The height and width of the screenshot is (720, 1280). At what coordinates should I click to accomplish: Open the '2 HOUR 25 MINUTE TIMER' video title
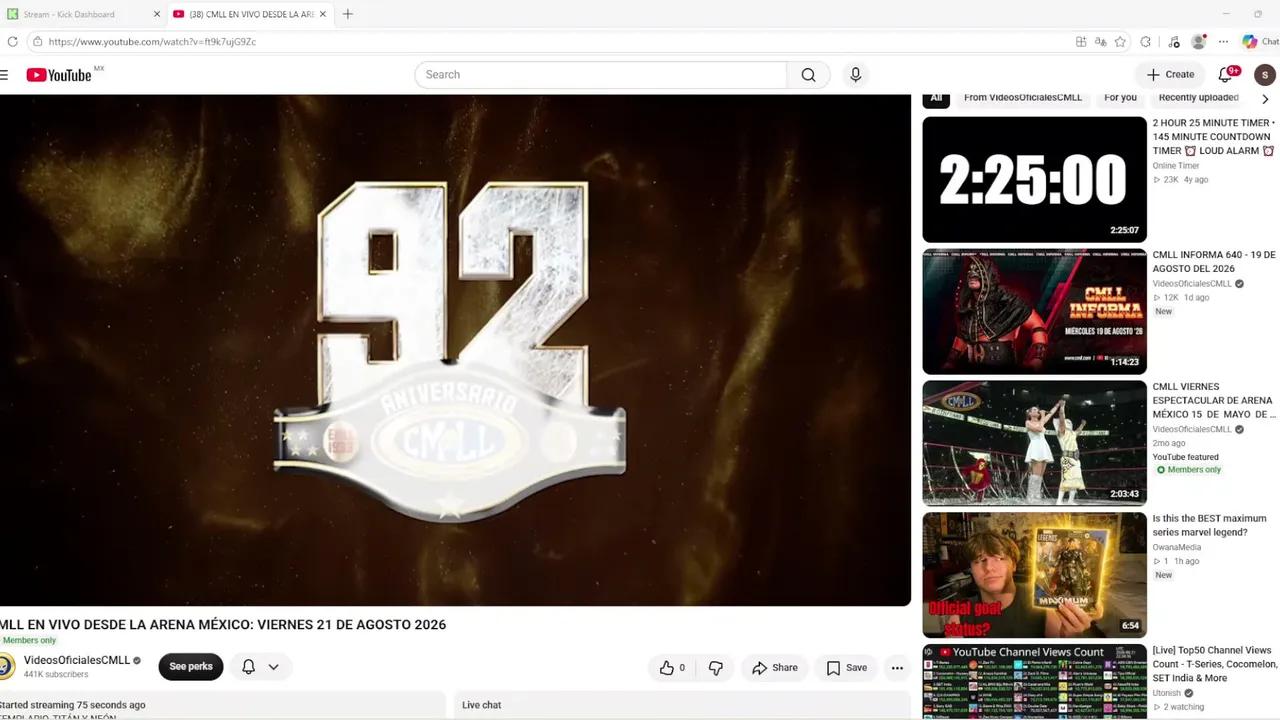coord(1214,137)
